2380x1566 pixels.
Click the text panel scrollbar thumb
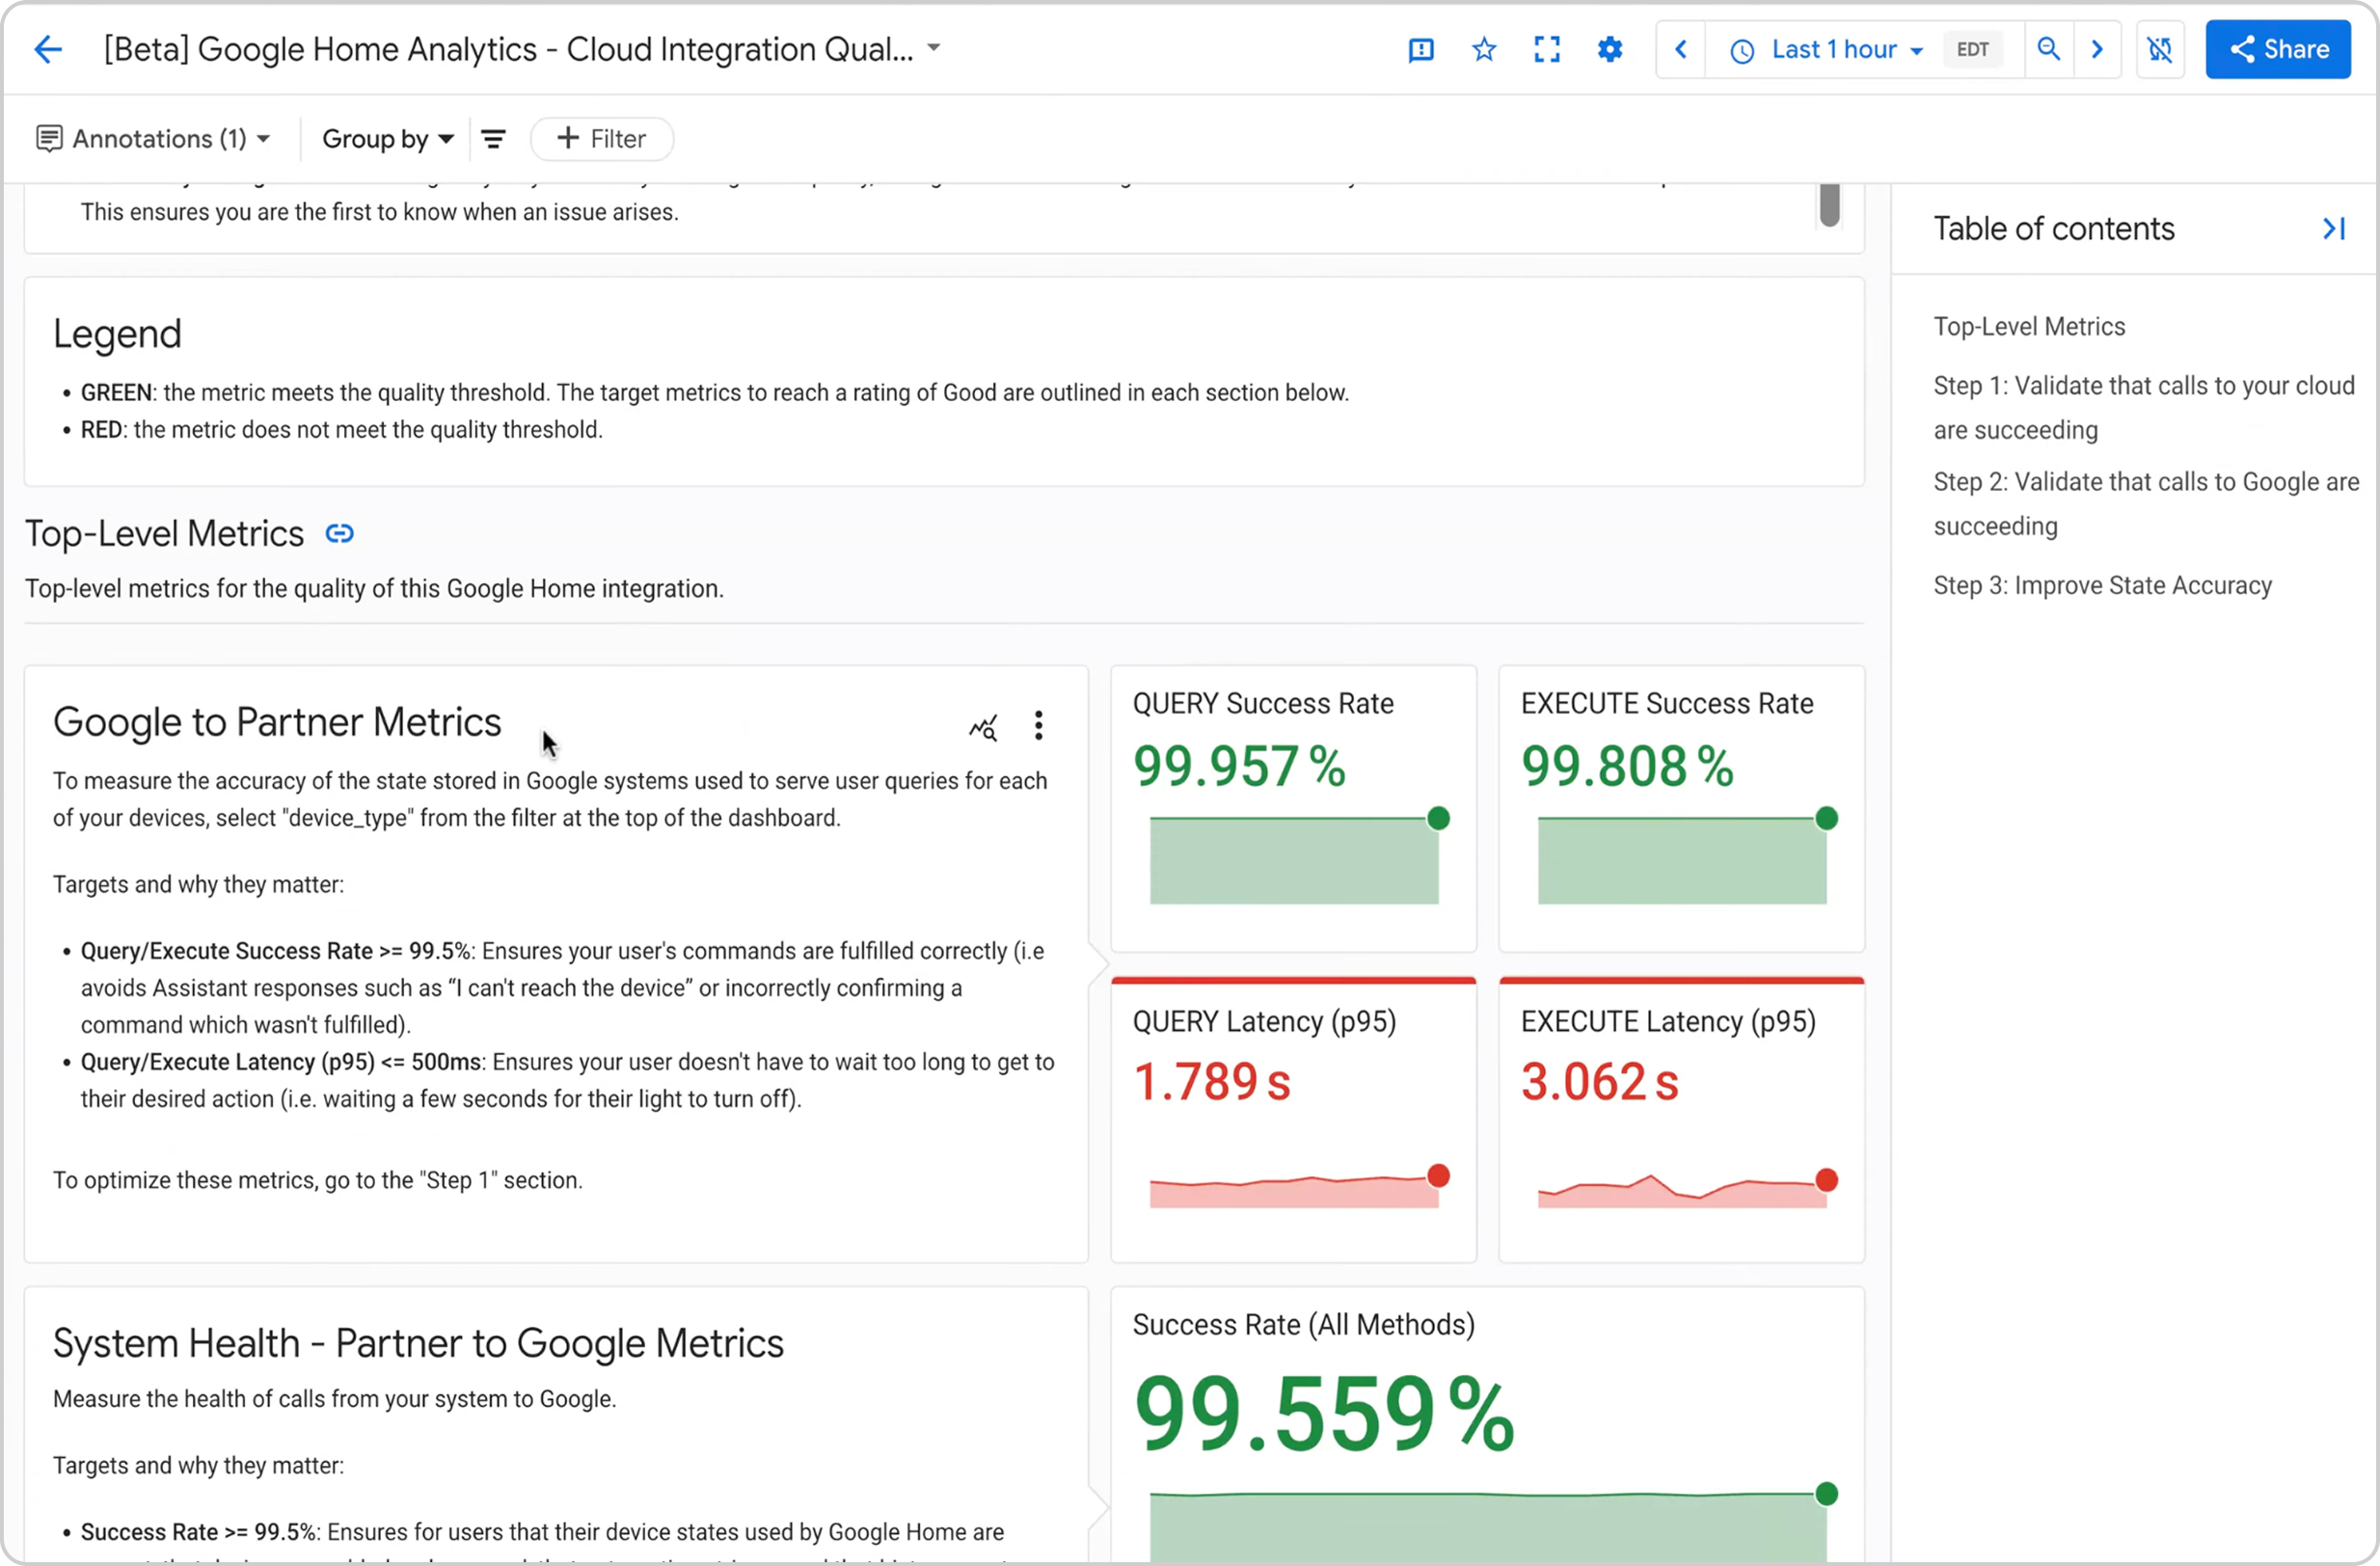click(x=1829, y=205)
